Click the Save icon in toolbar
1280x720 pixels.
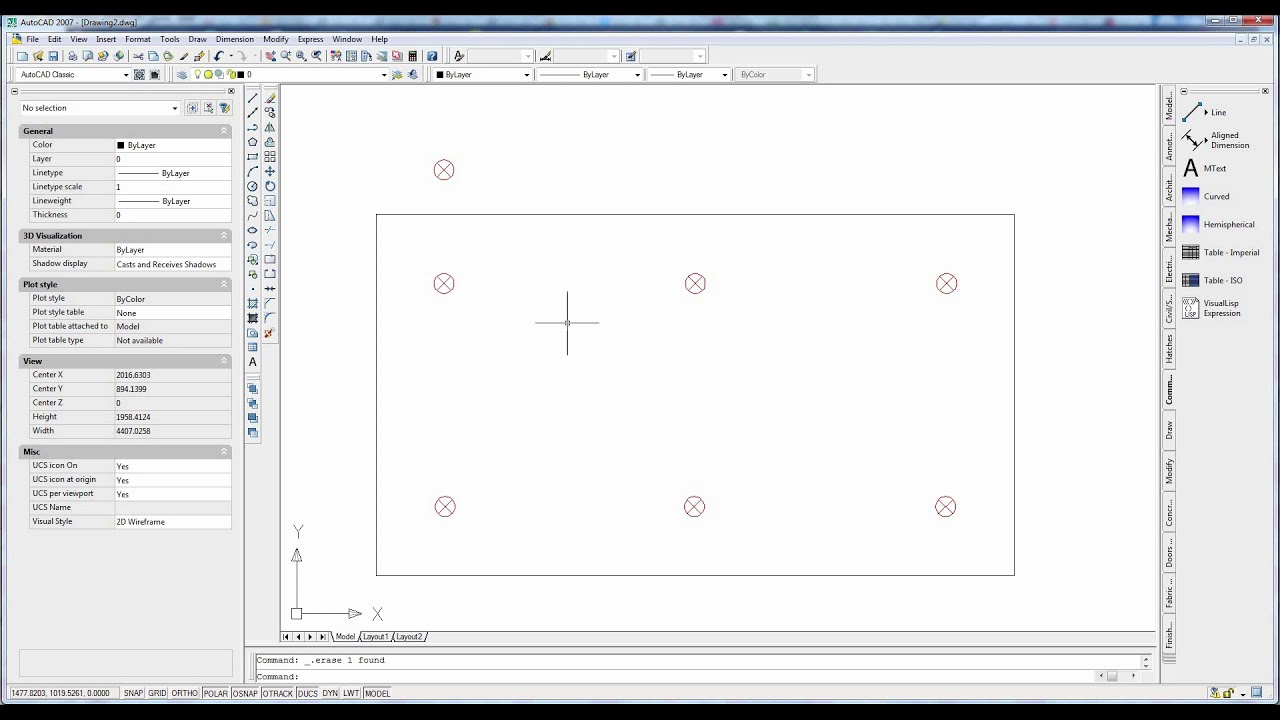tap(53, 56)
